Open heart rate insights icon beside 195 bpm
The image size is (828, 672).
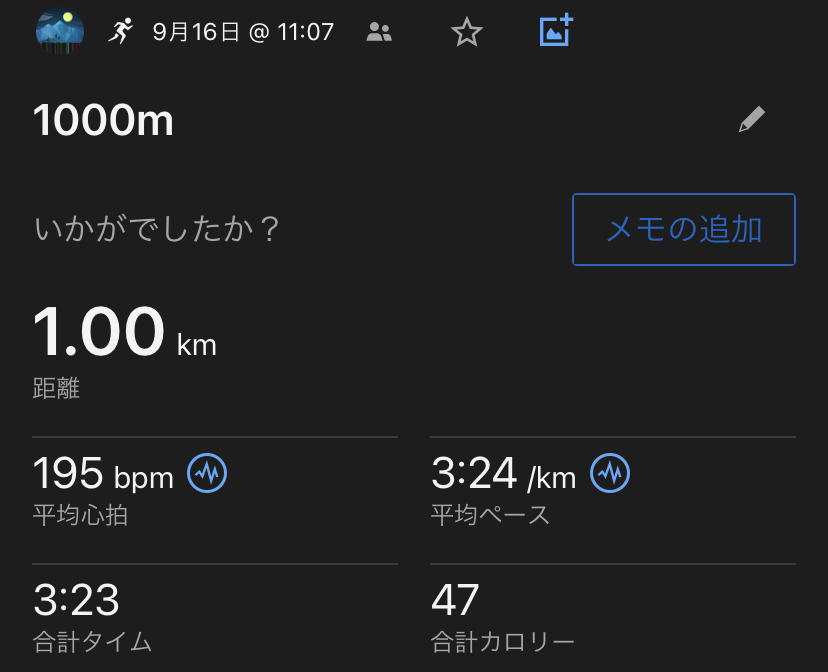(x=207, y=473)
